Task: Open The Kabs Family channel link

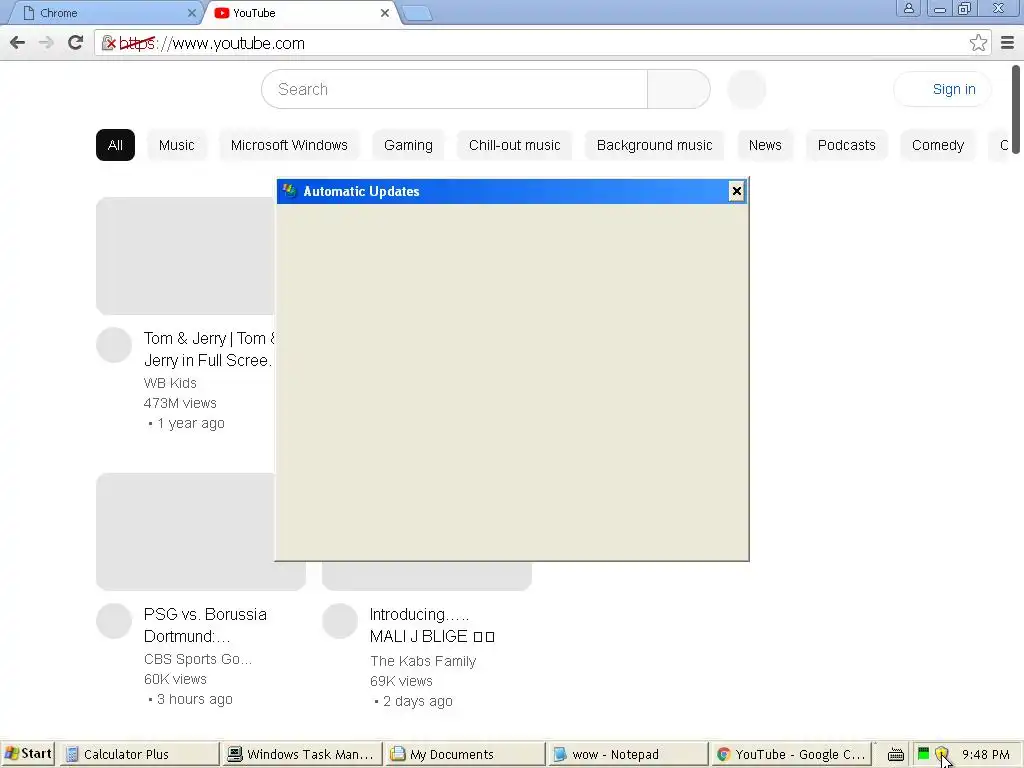Action: 423,661
